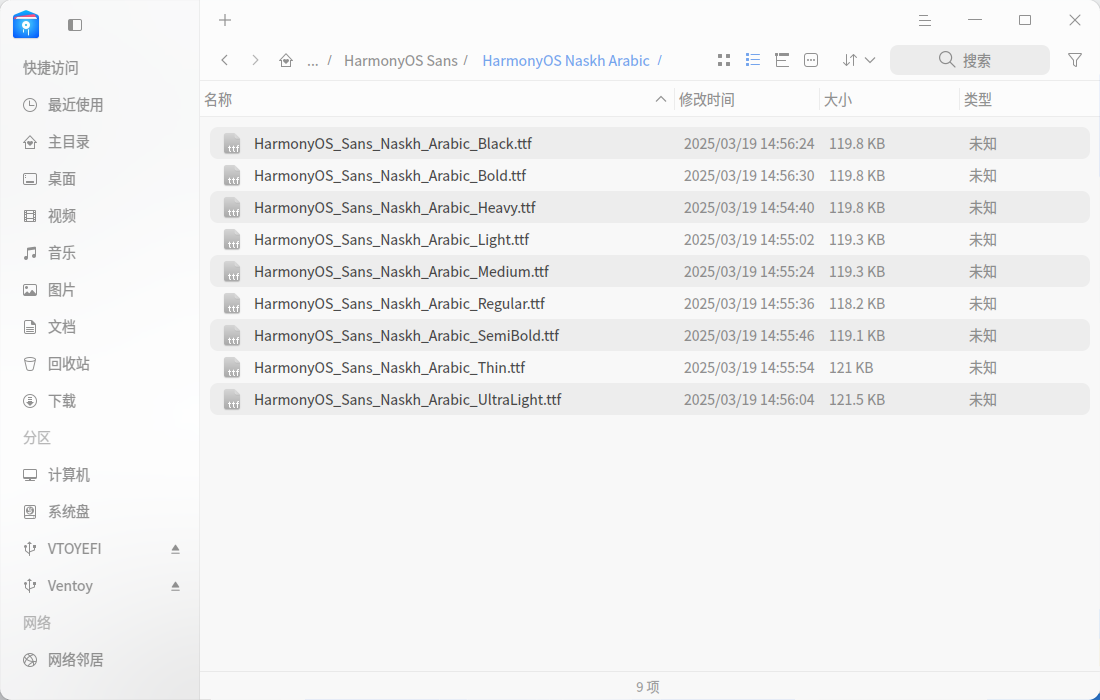Viewport: 1100px width, 700px height.
Task: Go forward to next folder
Action: coord(255,60)
